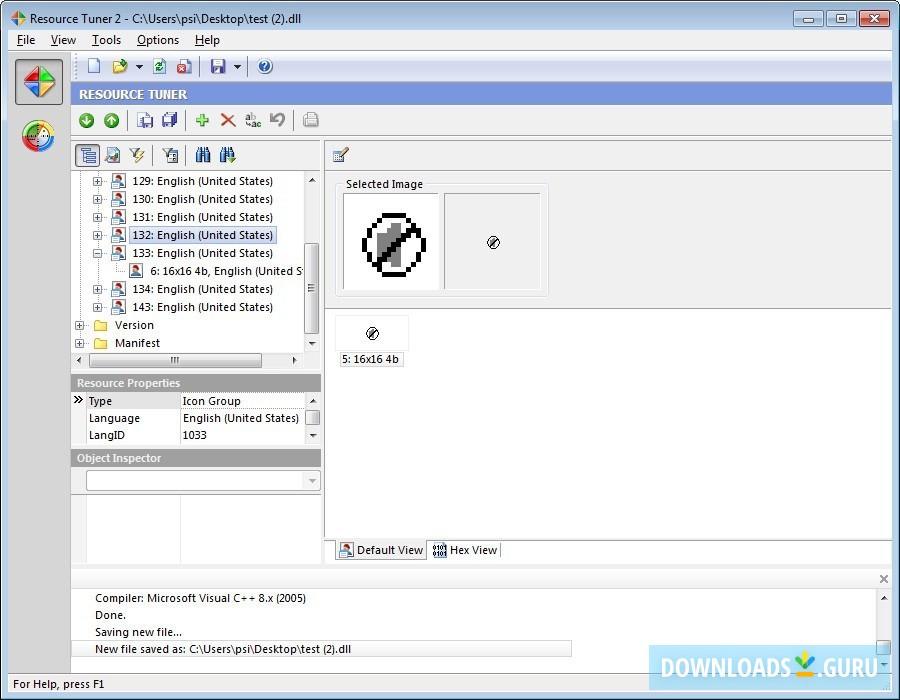The image size is (900, 700).
Task: Click the Rename resource abc icon
Action: (253, 120)
